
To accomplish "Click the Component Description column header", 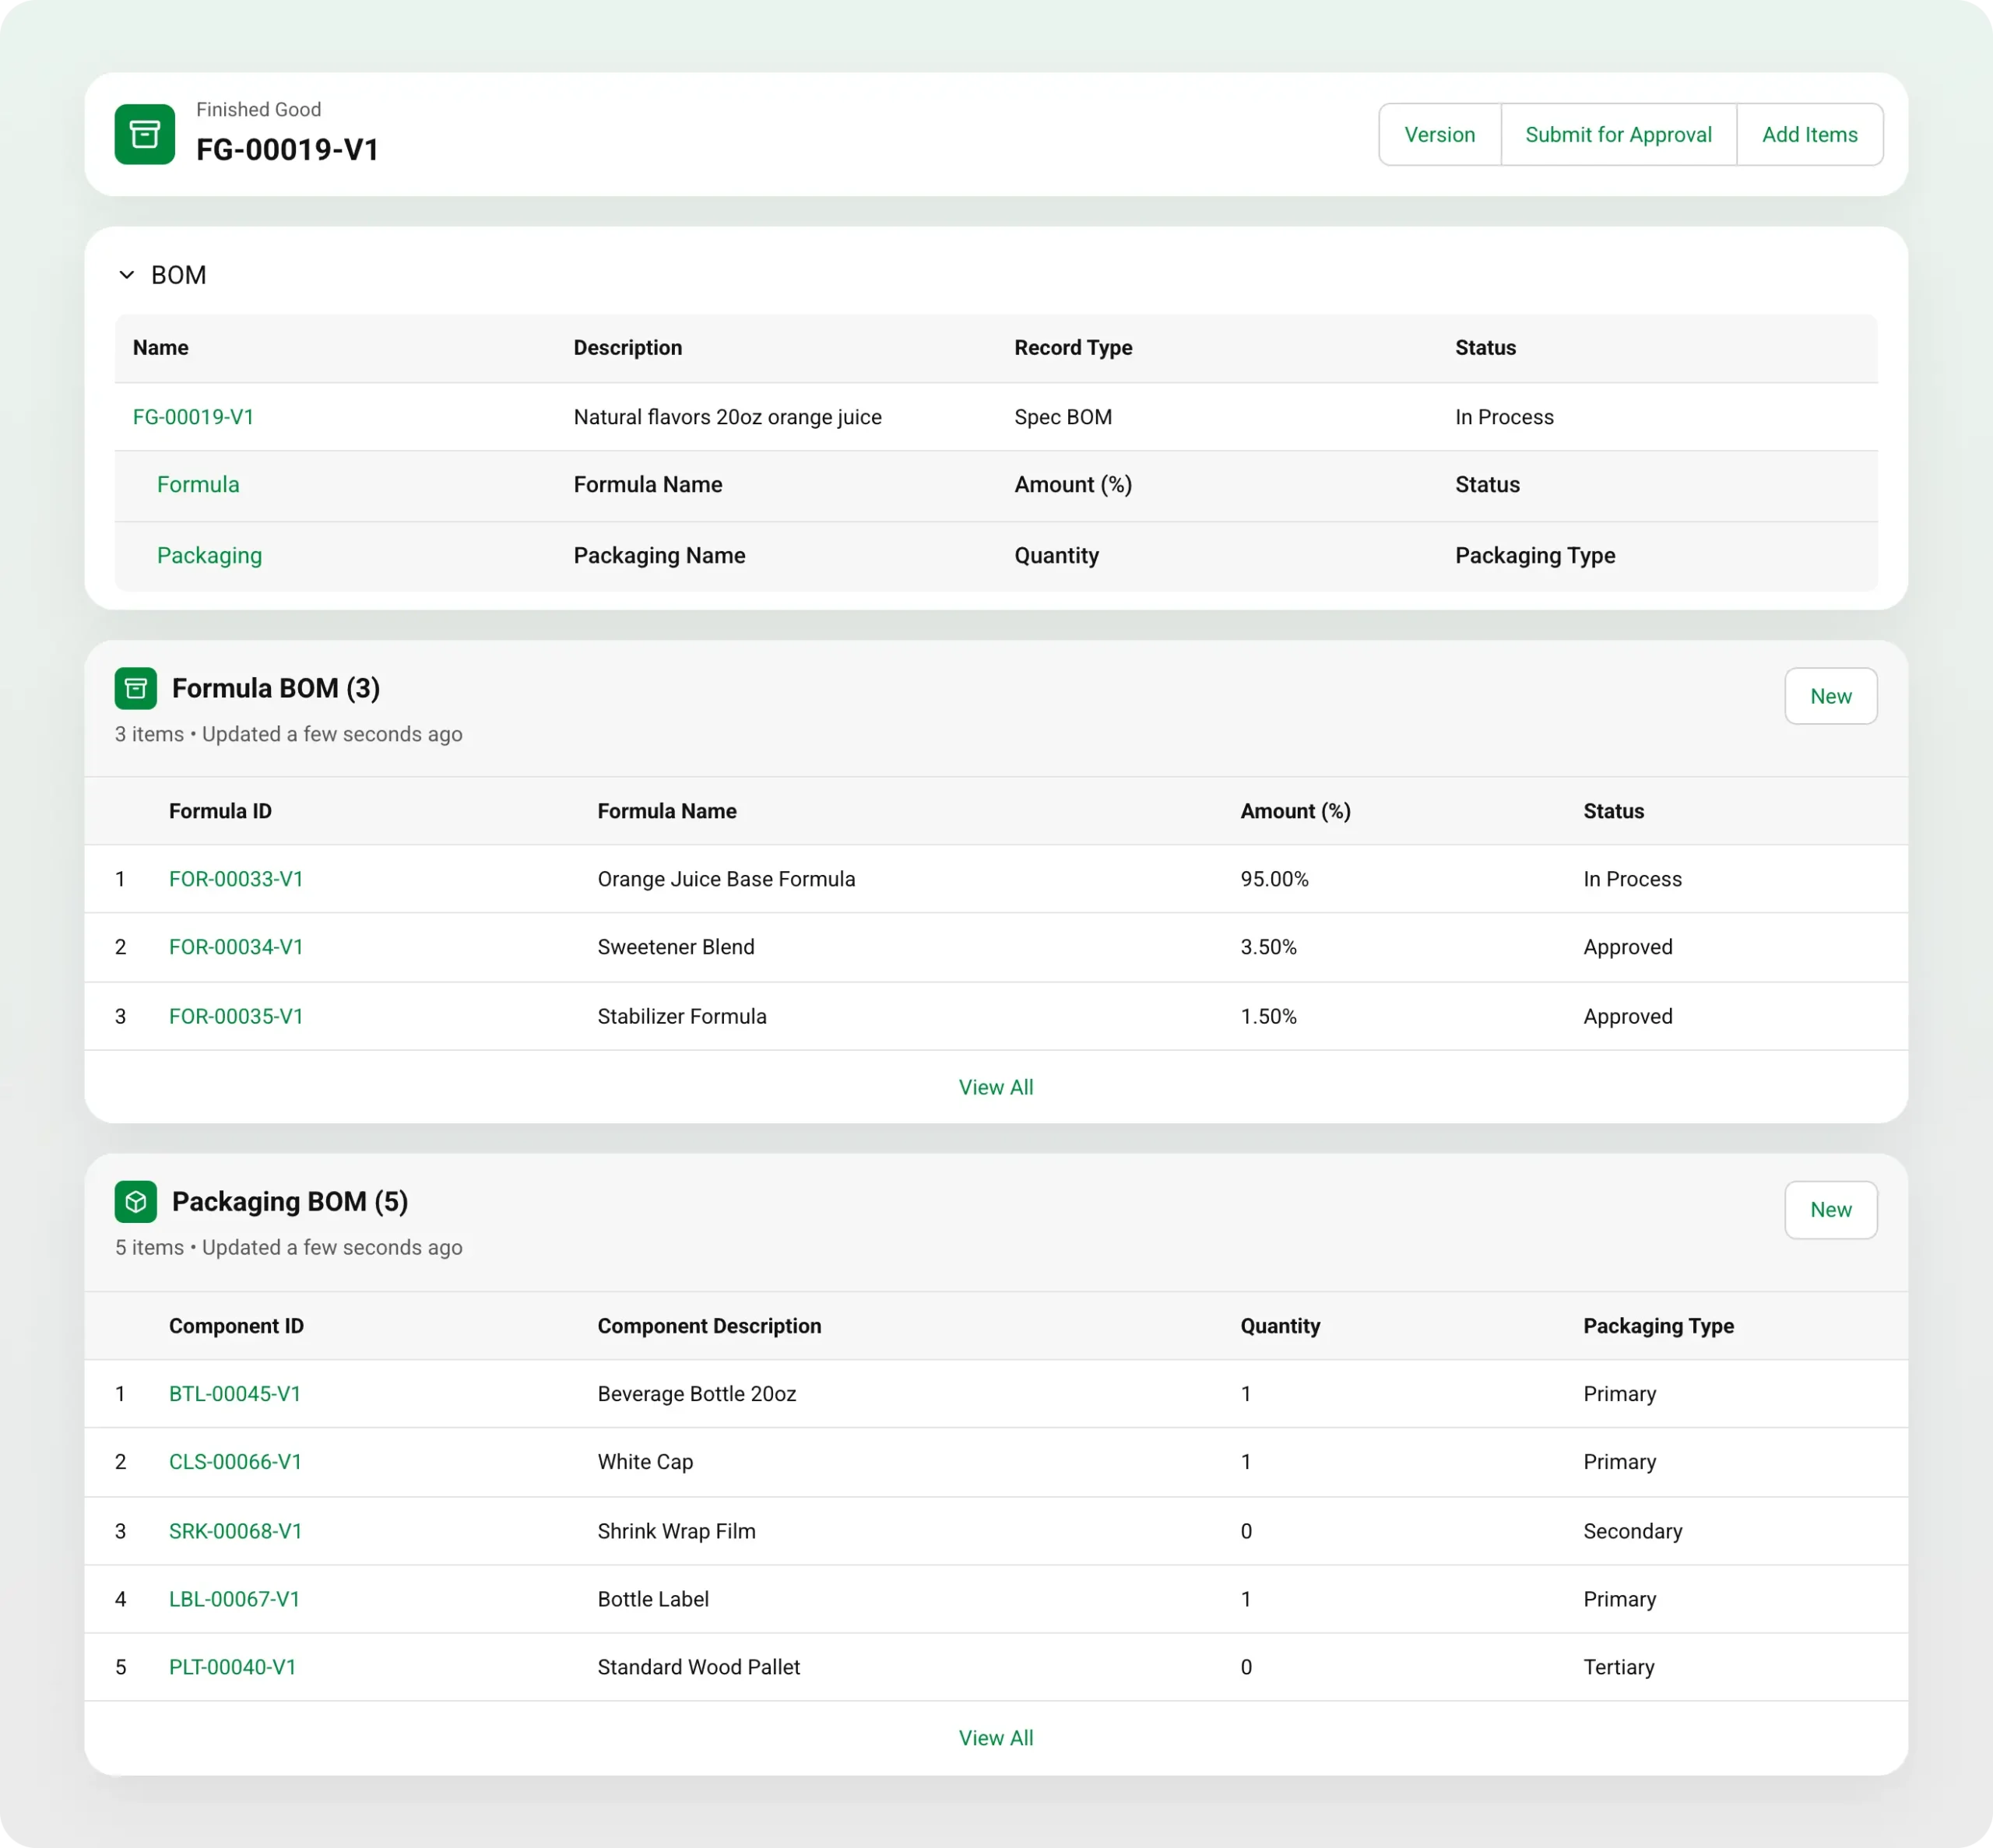I will 709,1326.
